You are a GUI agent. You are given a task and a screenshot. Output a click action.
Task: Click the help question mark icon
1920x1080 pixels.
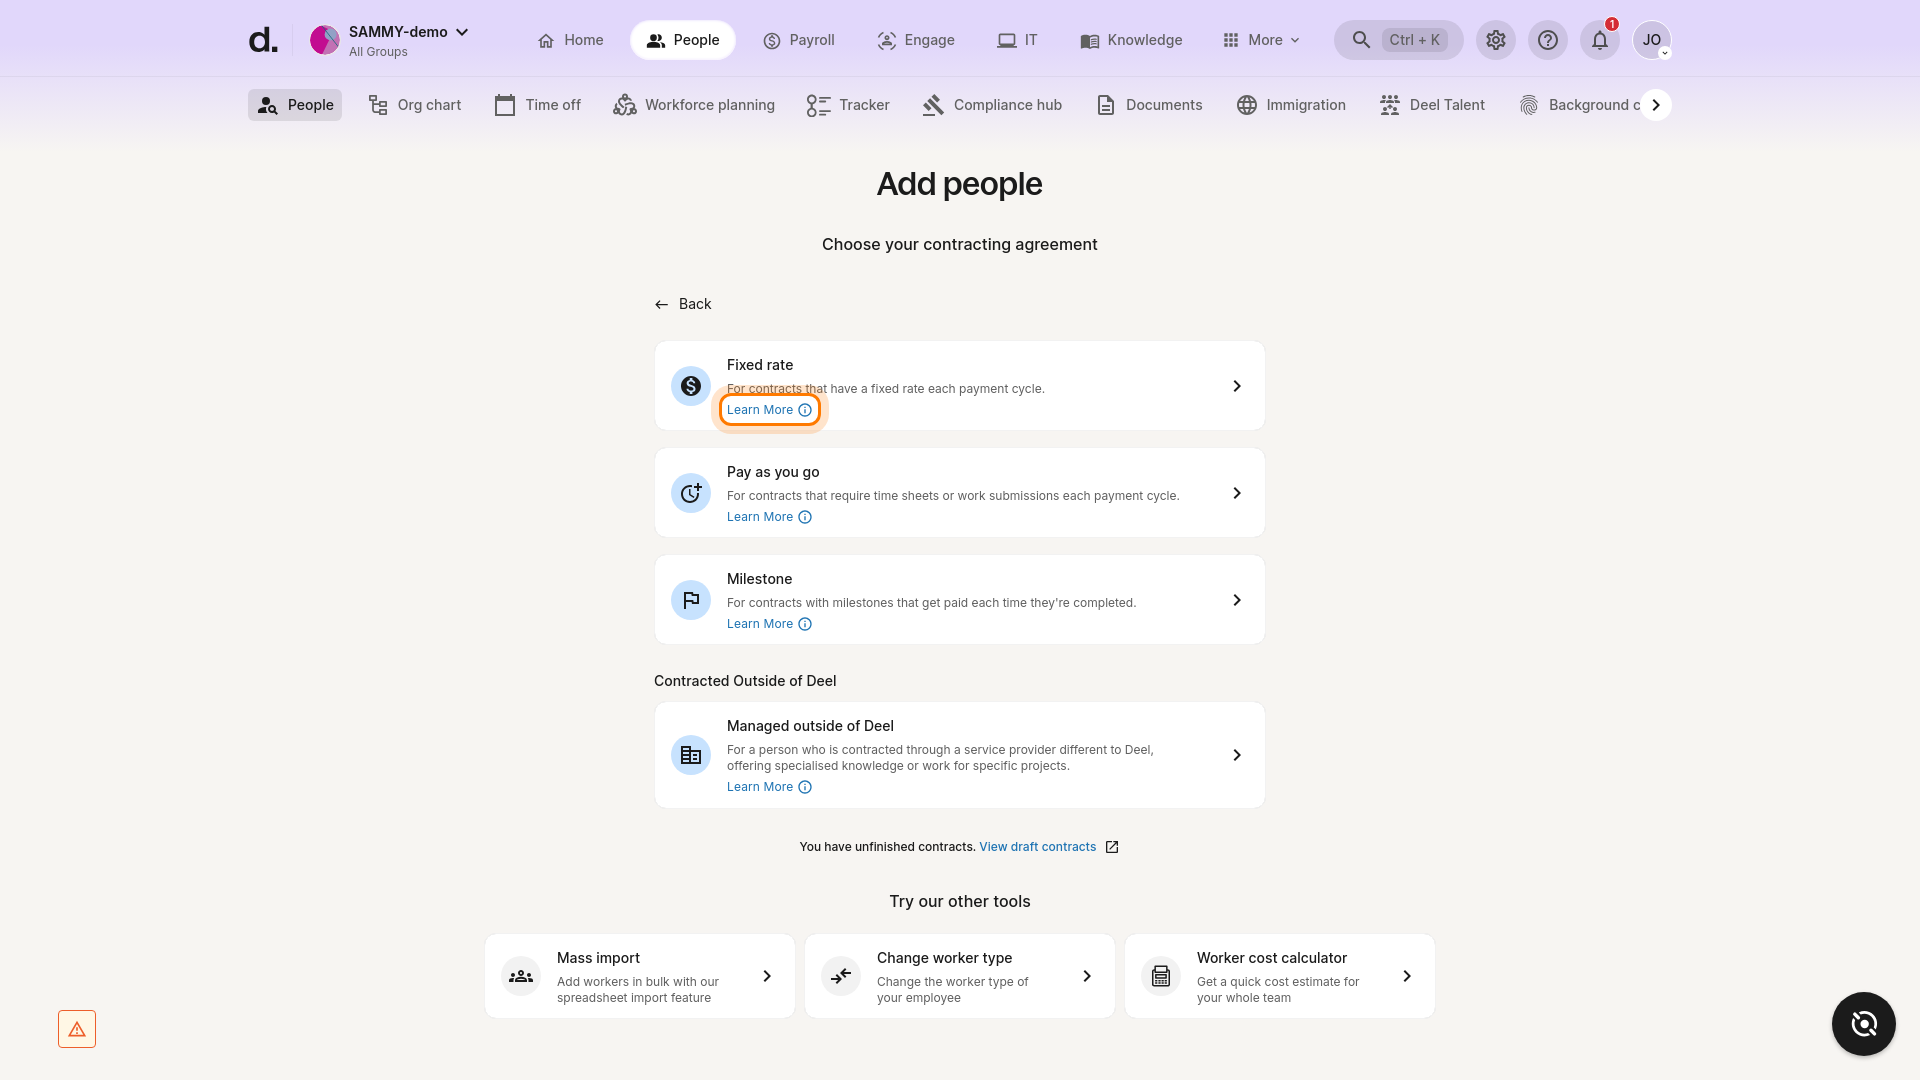tap(1548, 40)
